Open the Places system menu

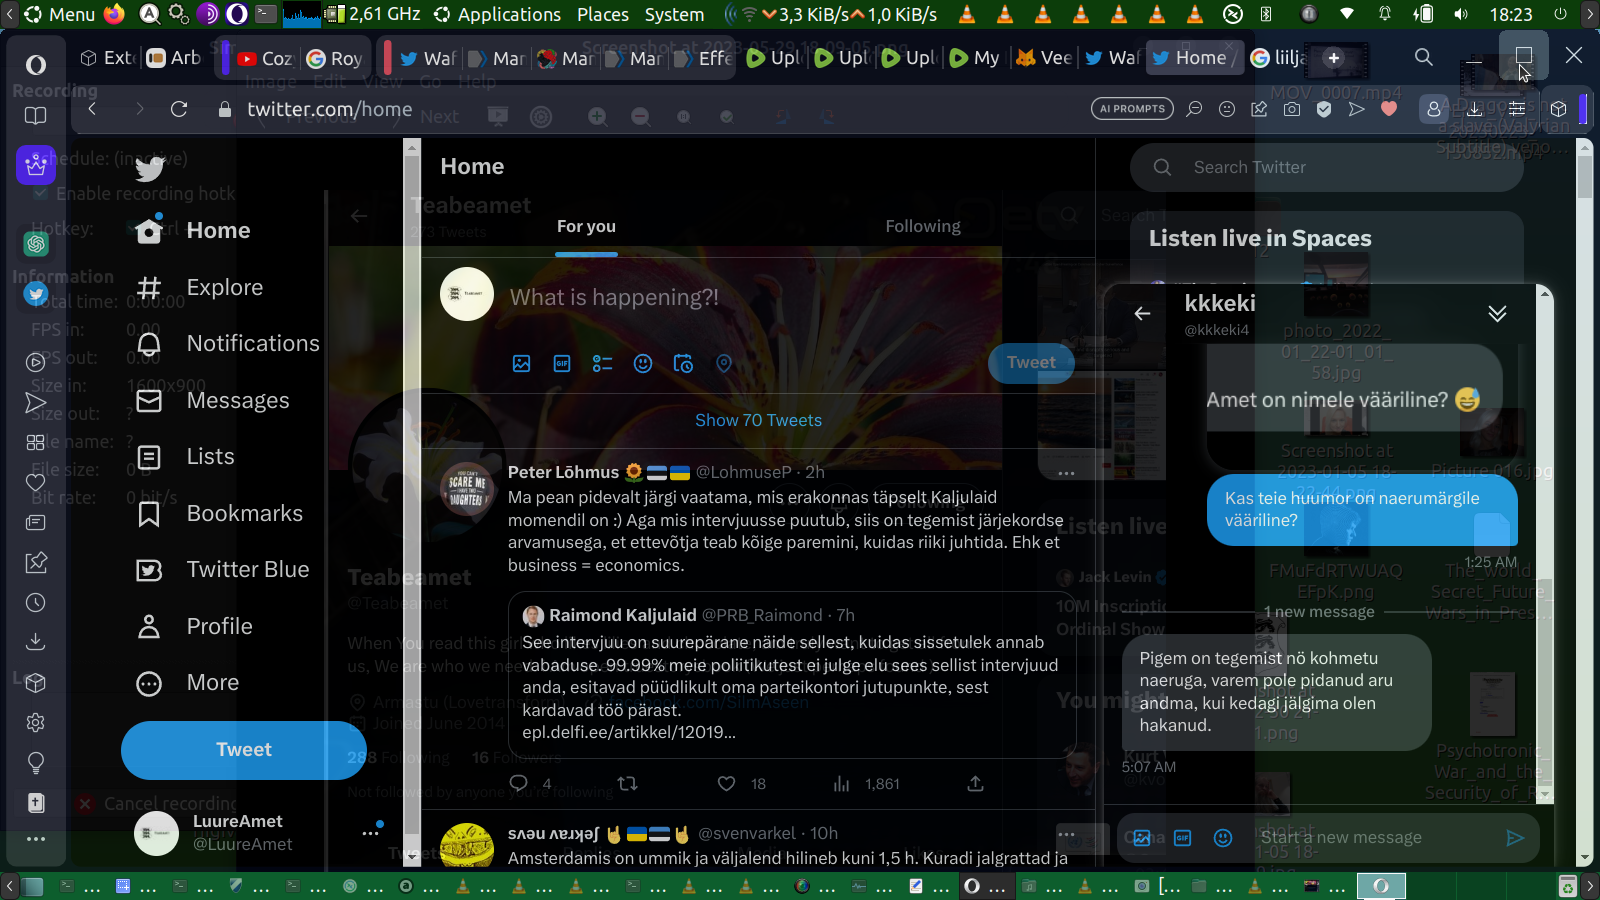(603, 14)
